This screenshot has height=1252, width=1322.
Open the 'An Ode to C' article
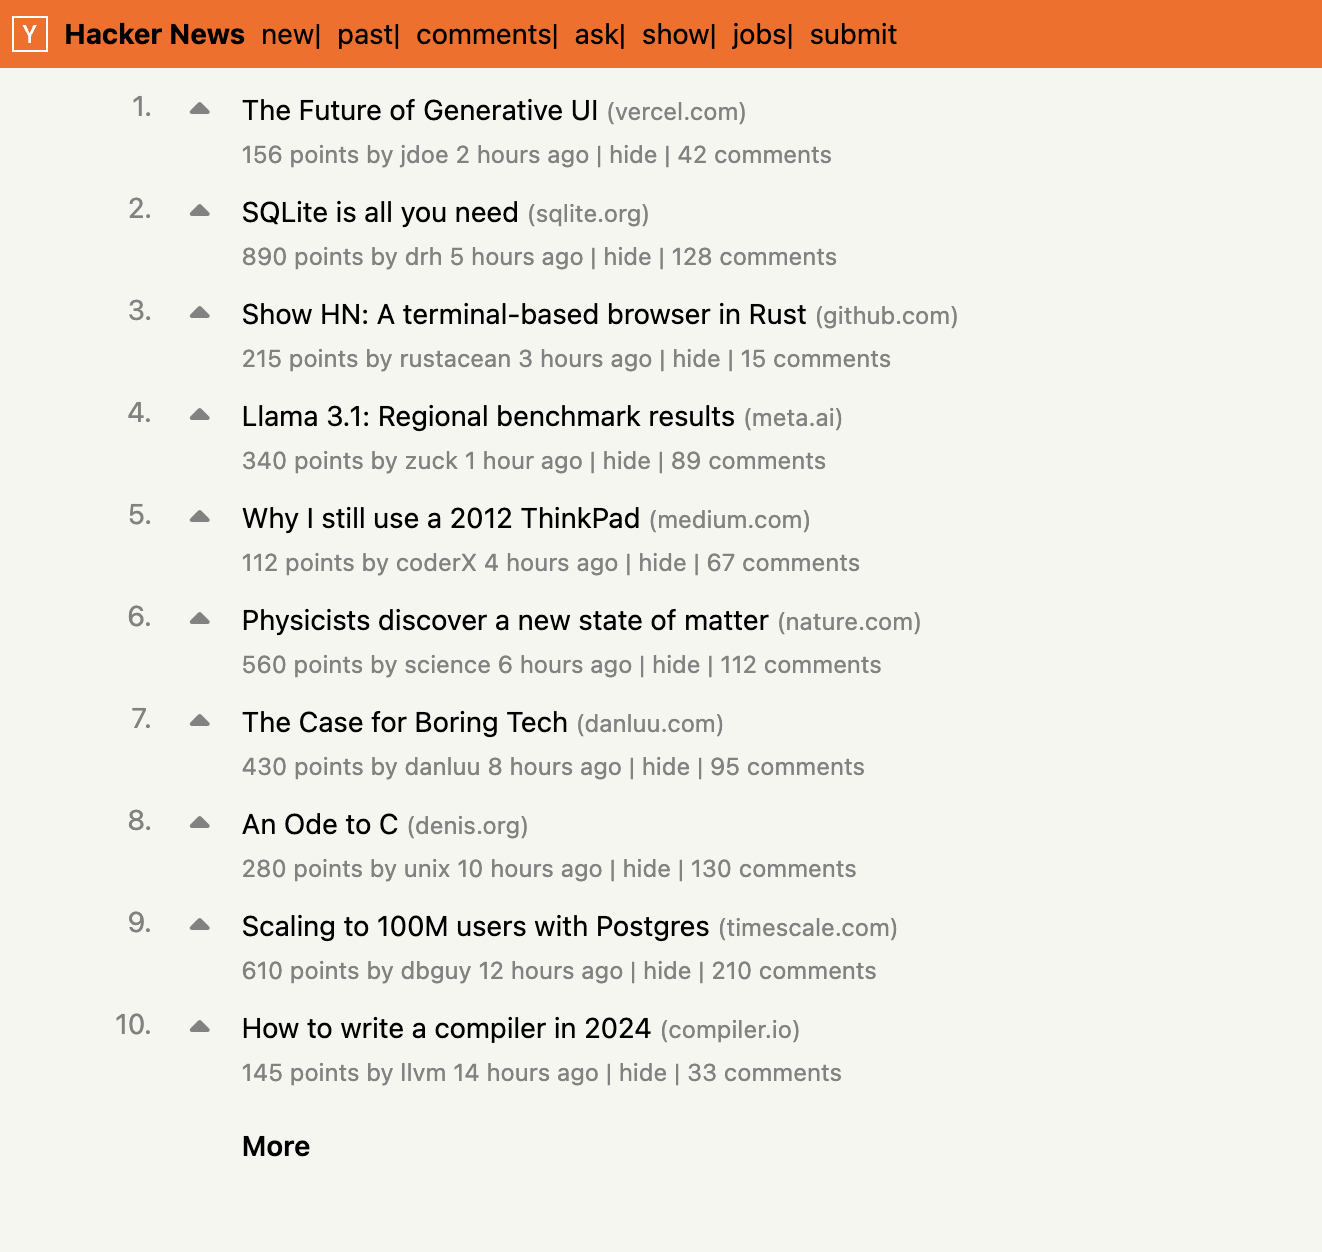pos(320,824)
